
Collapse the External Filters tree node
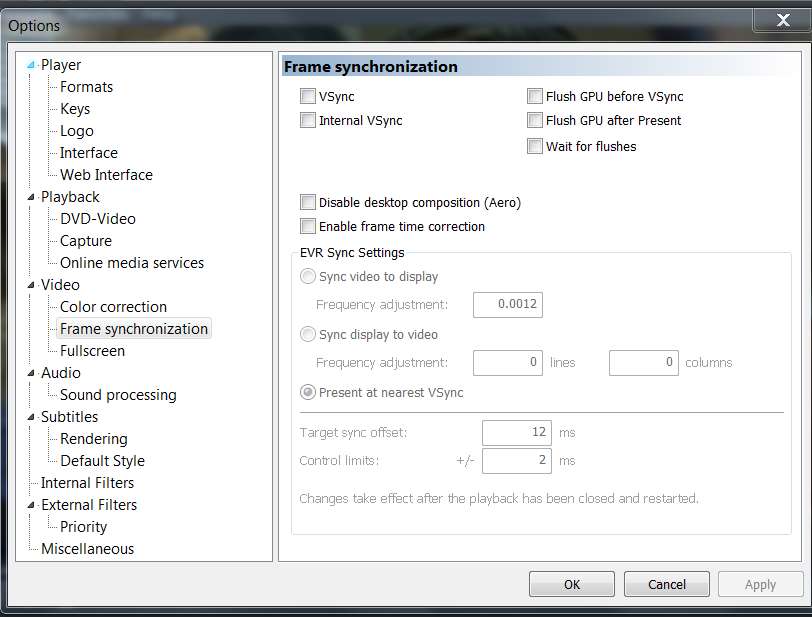[x=31, y=505]
